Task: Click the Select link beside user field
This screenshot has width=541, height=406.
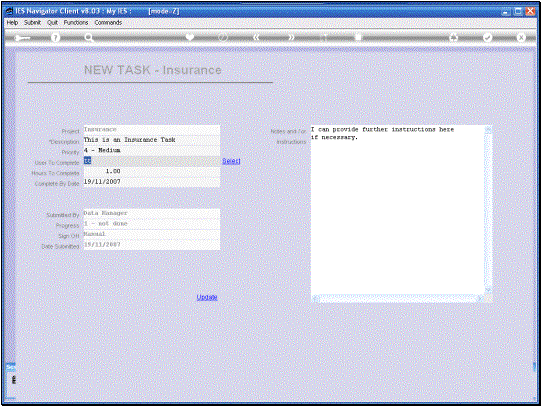Action: tap(231, 161)
